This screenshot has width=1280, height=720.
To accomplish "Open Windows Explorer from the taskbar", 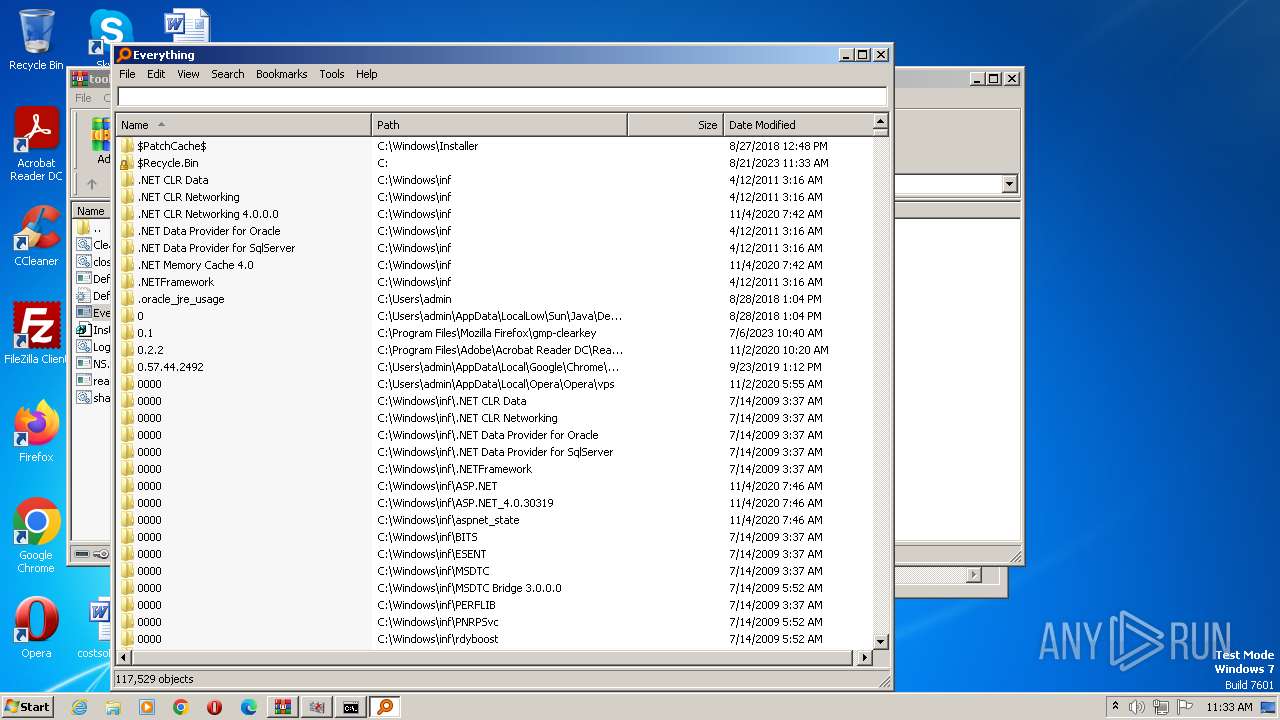I will tap(113, 707).
